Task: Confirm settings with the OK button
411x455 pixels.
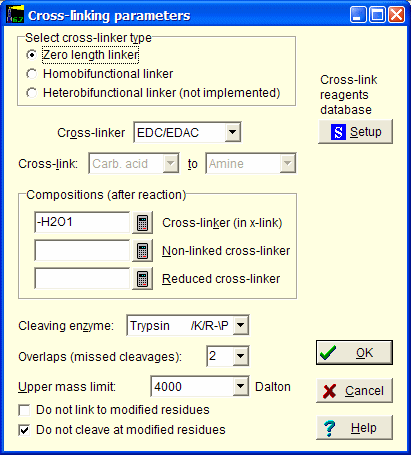Action: tap(354, 353)
